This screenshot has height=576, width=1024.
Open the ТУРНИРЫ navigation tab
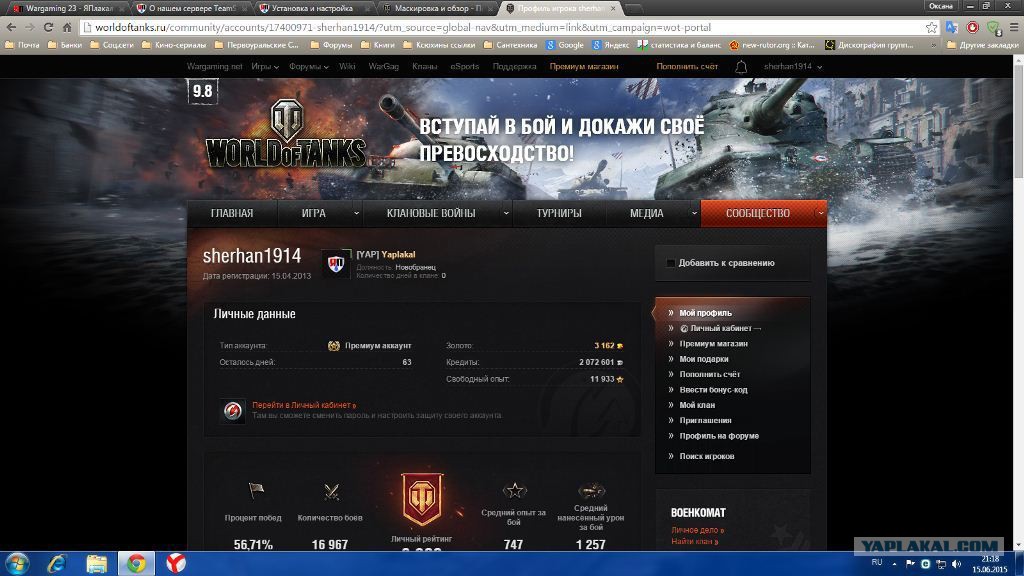[x=559, y=213]
